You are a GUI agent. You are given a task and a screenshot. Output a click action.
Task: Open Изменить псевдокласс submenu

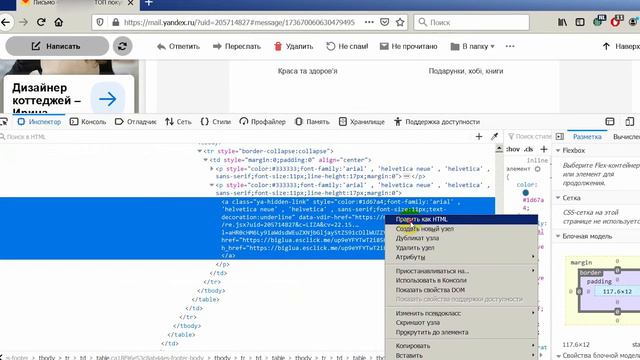click(x=461, y=313)
